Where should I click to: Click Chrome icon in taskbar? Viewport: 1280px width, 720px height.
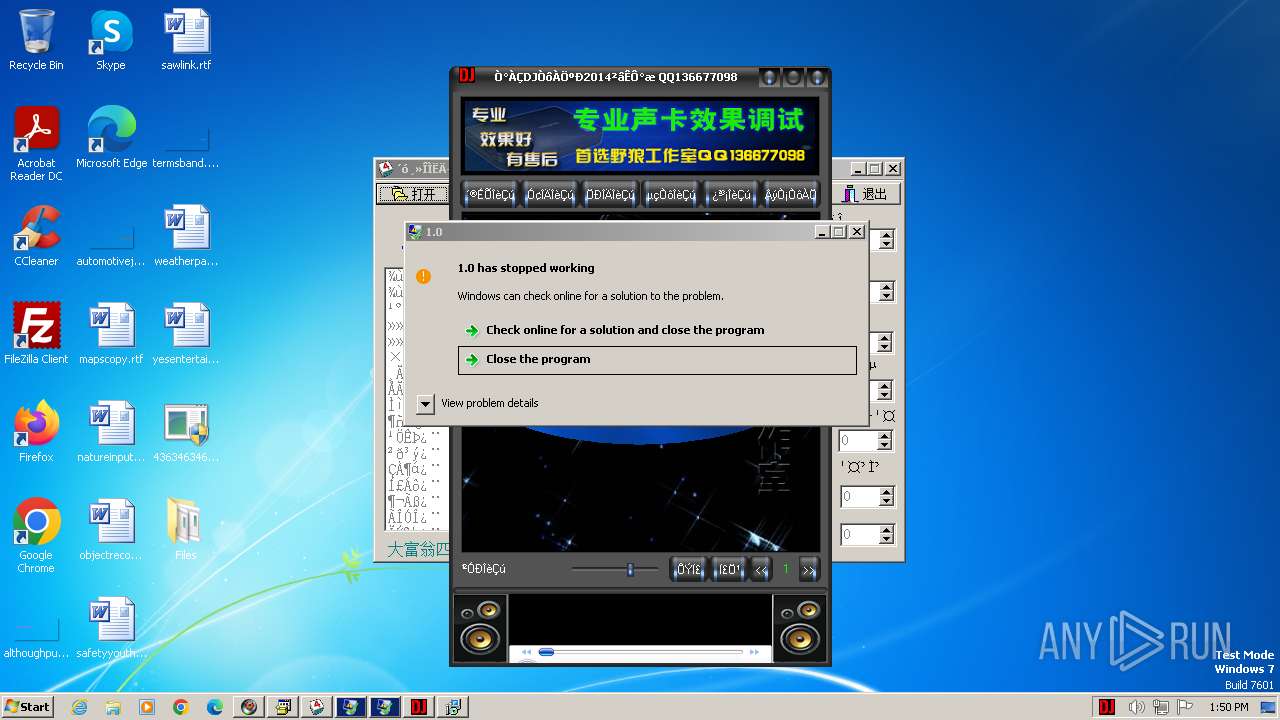coord(181,707)
